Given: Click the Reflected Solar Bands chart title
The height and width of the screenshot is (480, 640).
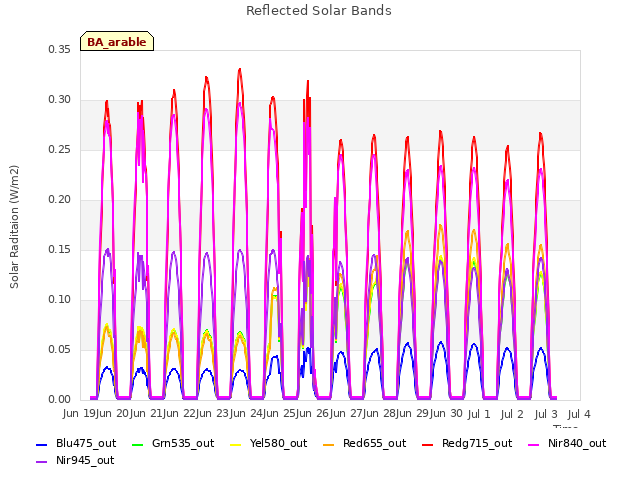Looking at the screenshot, I should pos(319,11).
